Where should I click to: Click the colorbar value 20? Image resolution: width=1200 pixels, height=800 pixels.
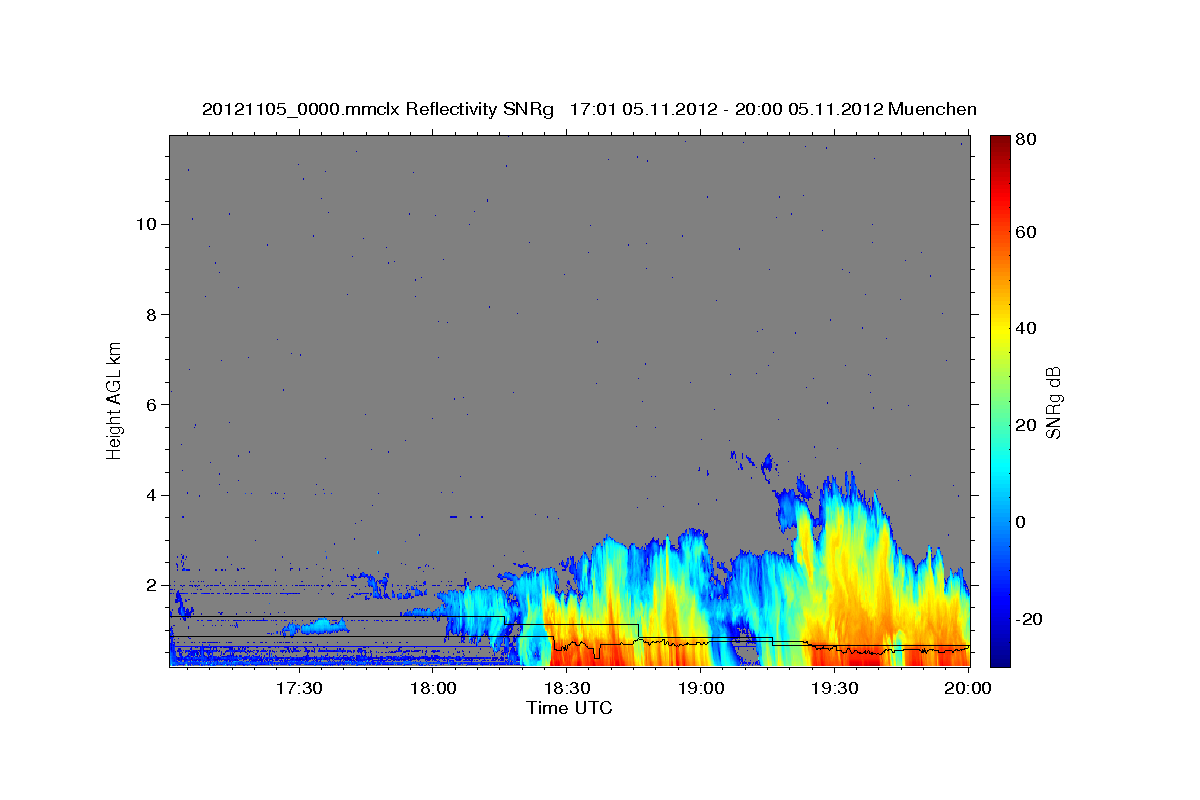click(1025, 425)
